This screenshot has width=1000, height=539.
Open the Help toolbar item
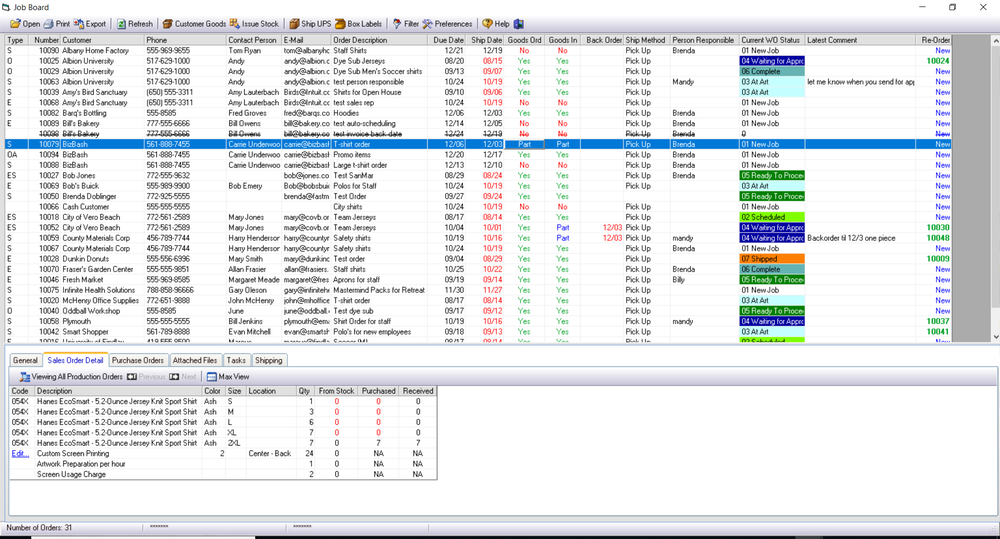pyautogui.click(x=496, y=24)
